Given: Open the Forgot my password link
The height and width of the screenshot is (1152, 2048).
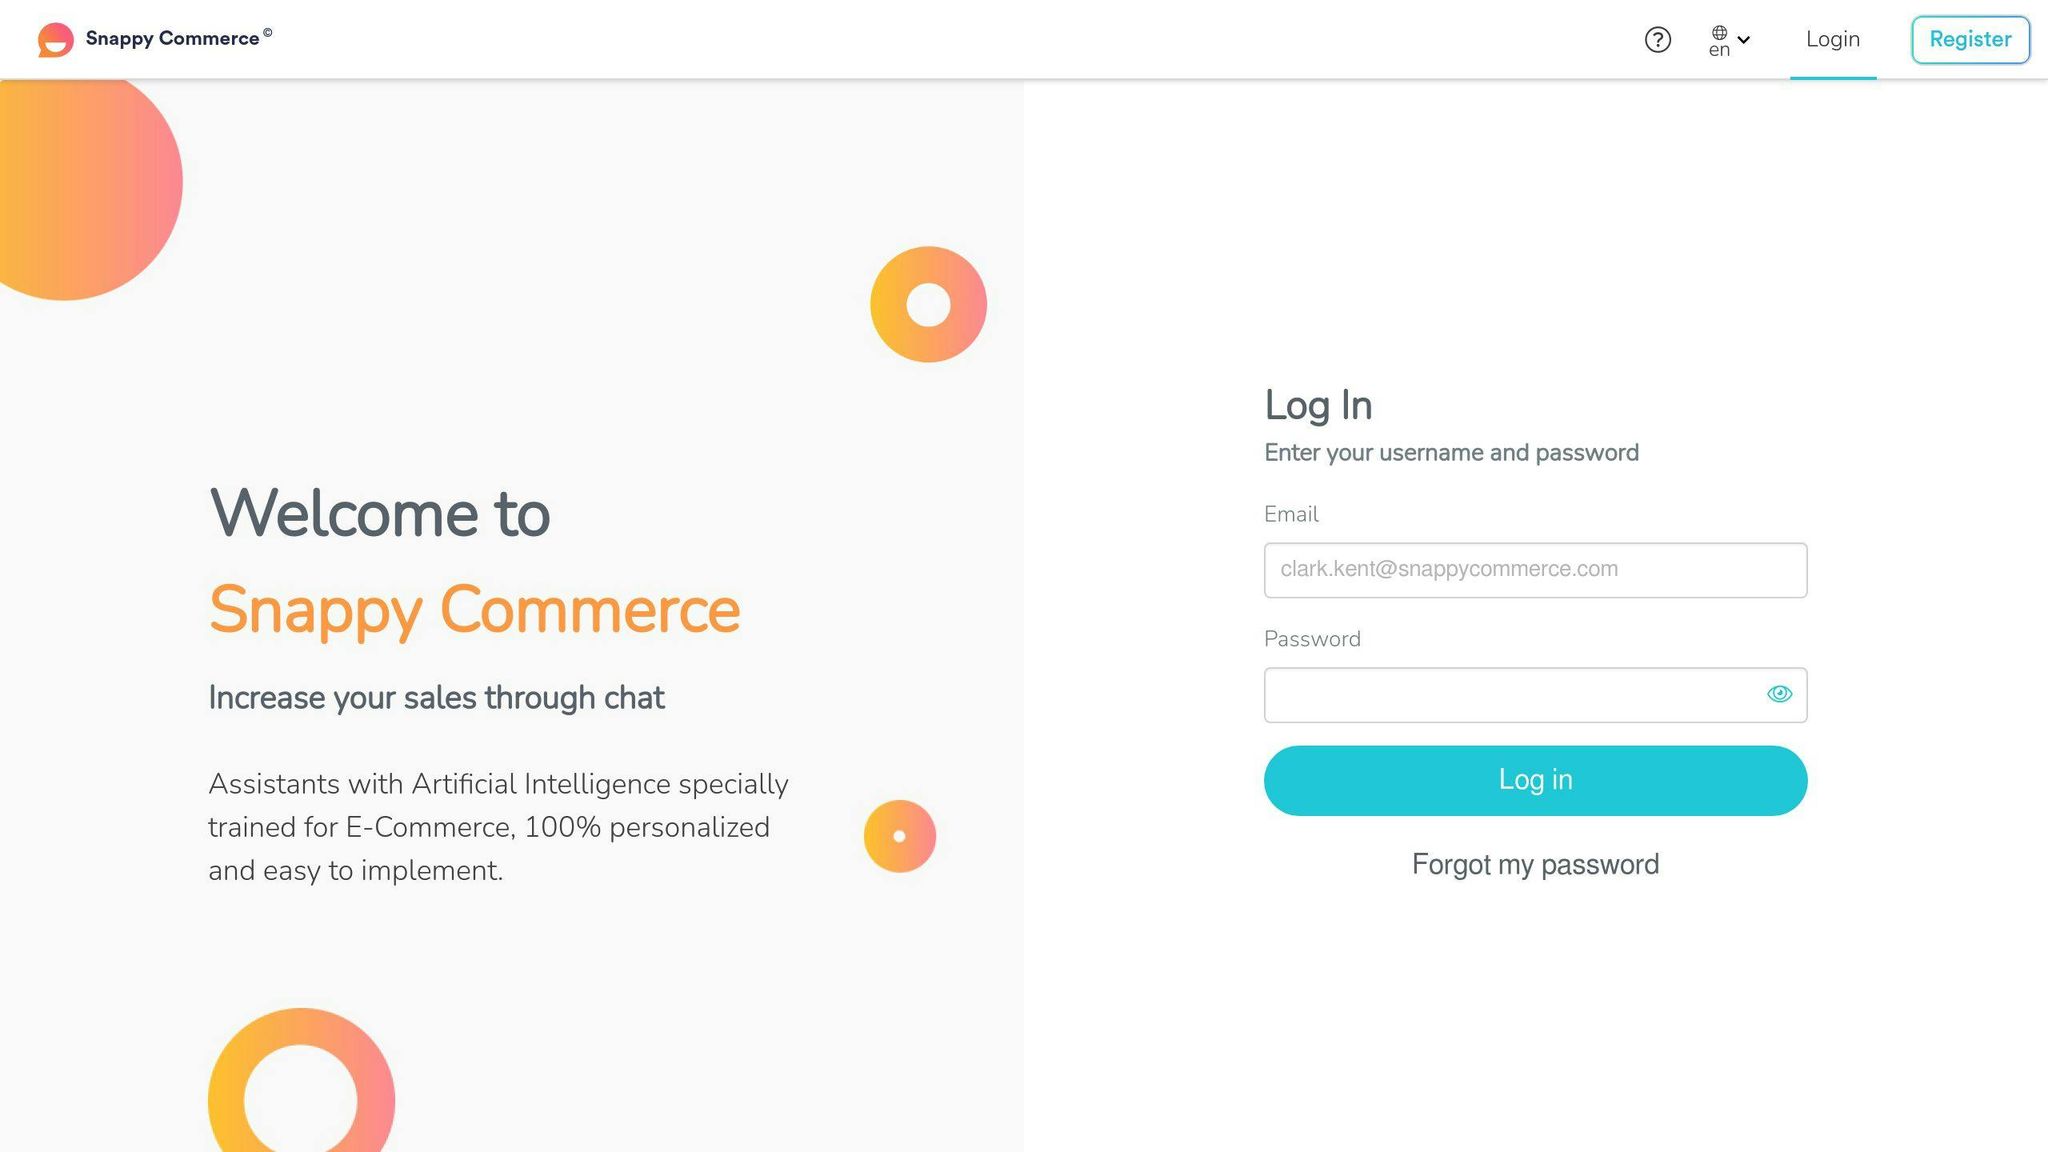Looking at the screenshot, I should (1534, 864).
